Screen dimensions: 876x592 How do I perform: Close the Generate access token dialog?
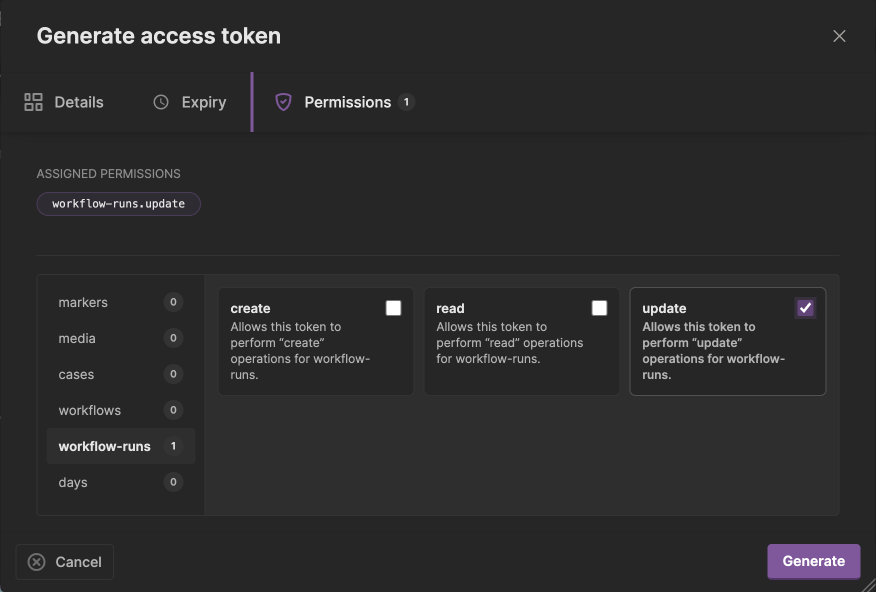(x=839, y=36)
